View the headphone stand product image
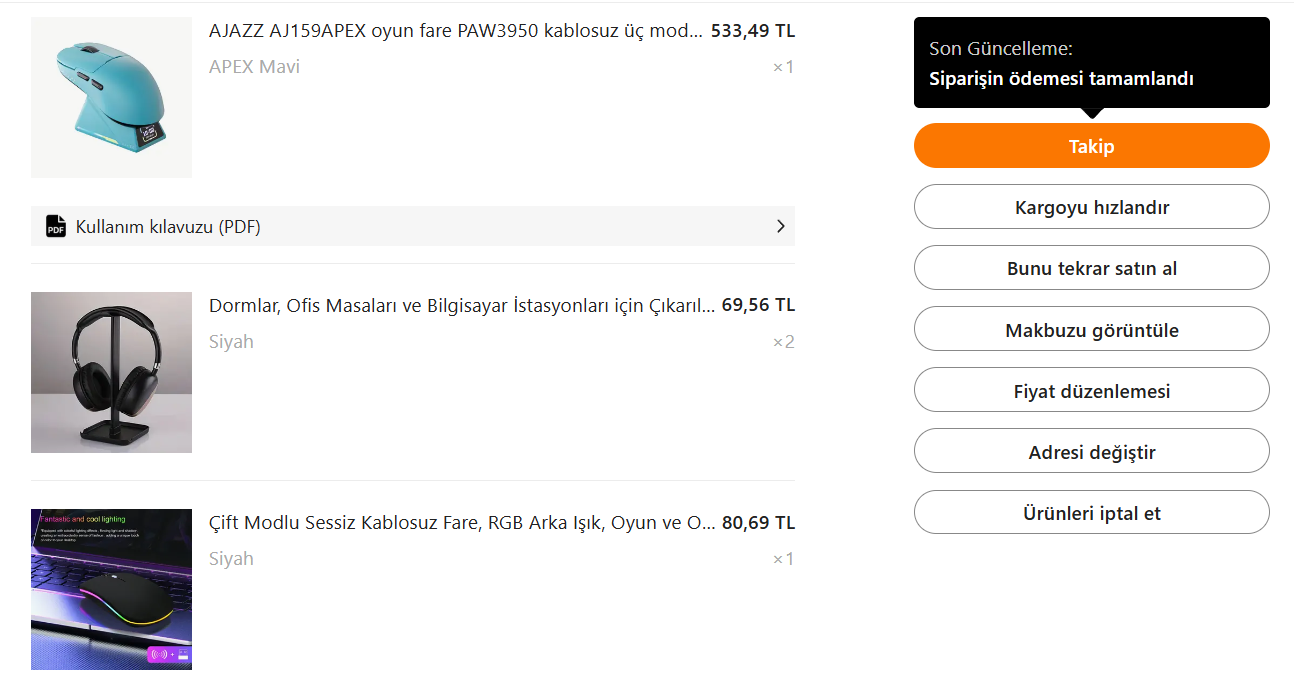The image size is (1294, 693). [x=111, y=372]
